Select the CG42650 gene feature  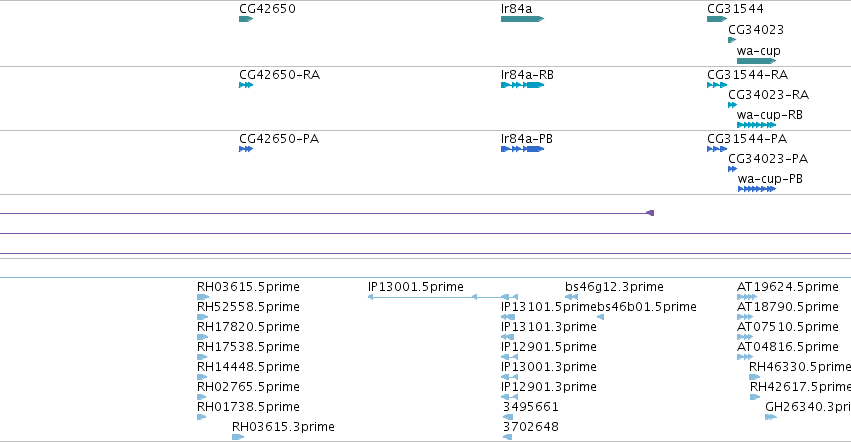(x=246, y=19)
